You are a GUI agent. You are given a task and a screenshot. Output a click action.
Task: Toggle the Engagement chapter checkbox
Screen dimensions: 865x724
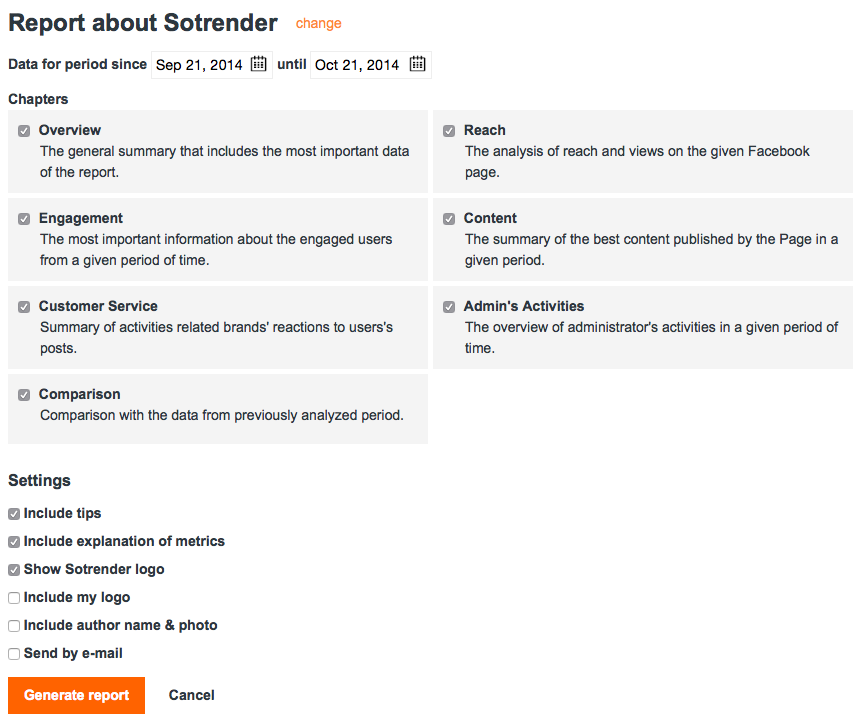pos(24,219)
